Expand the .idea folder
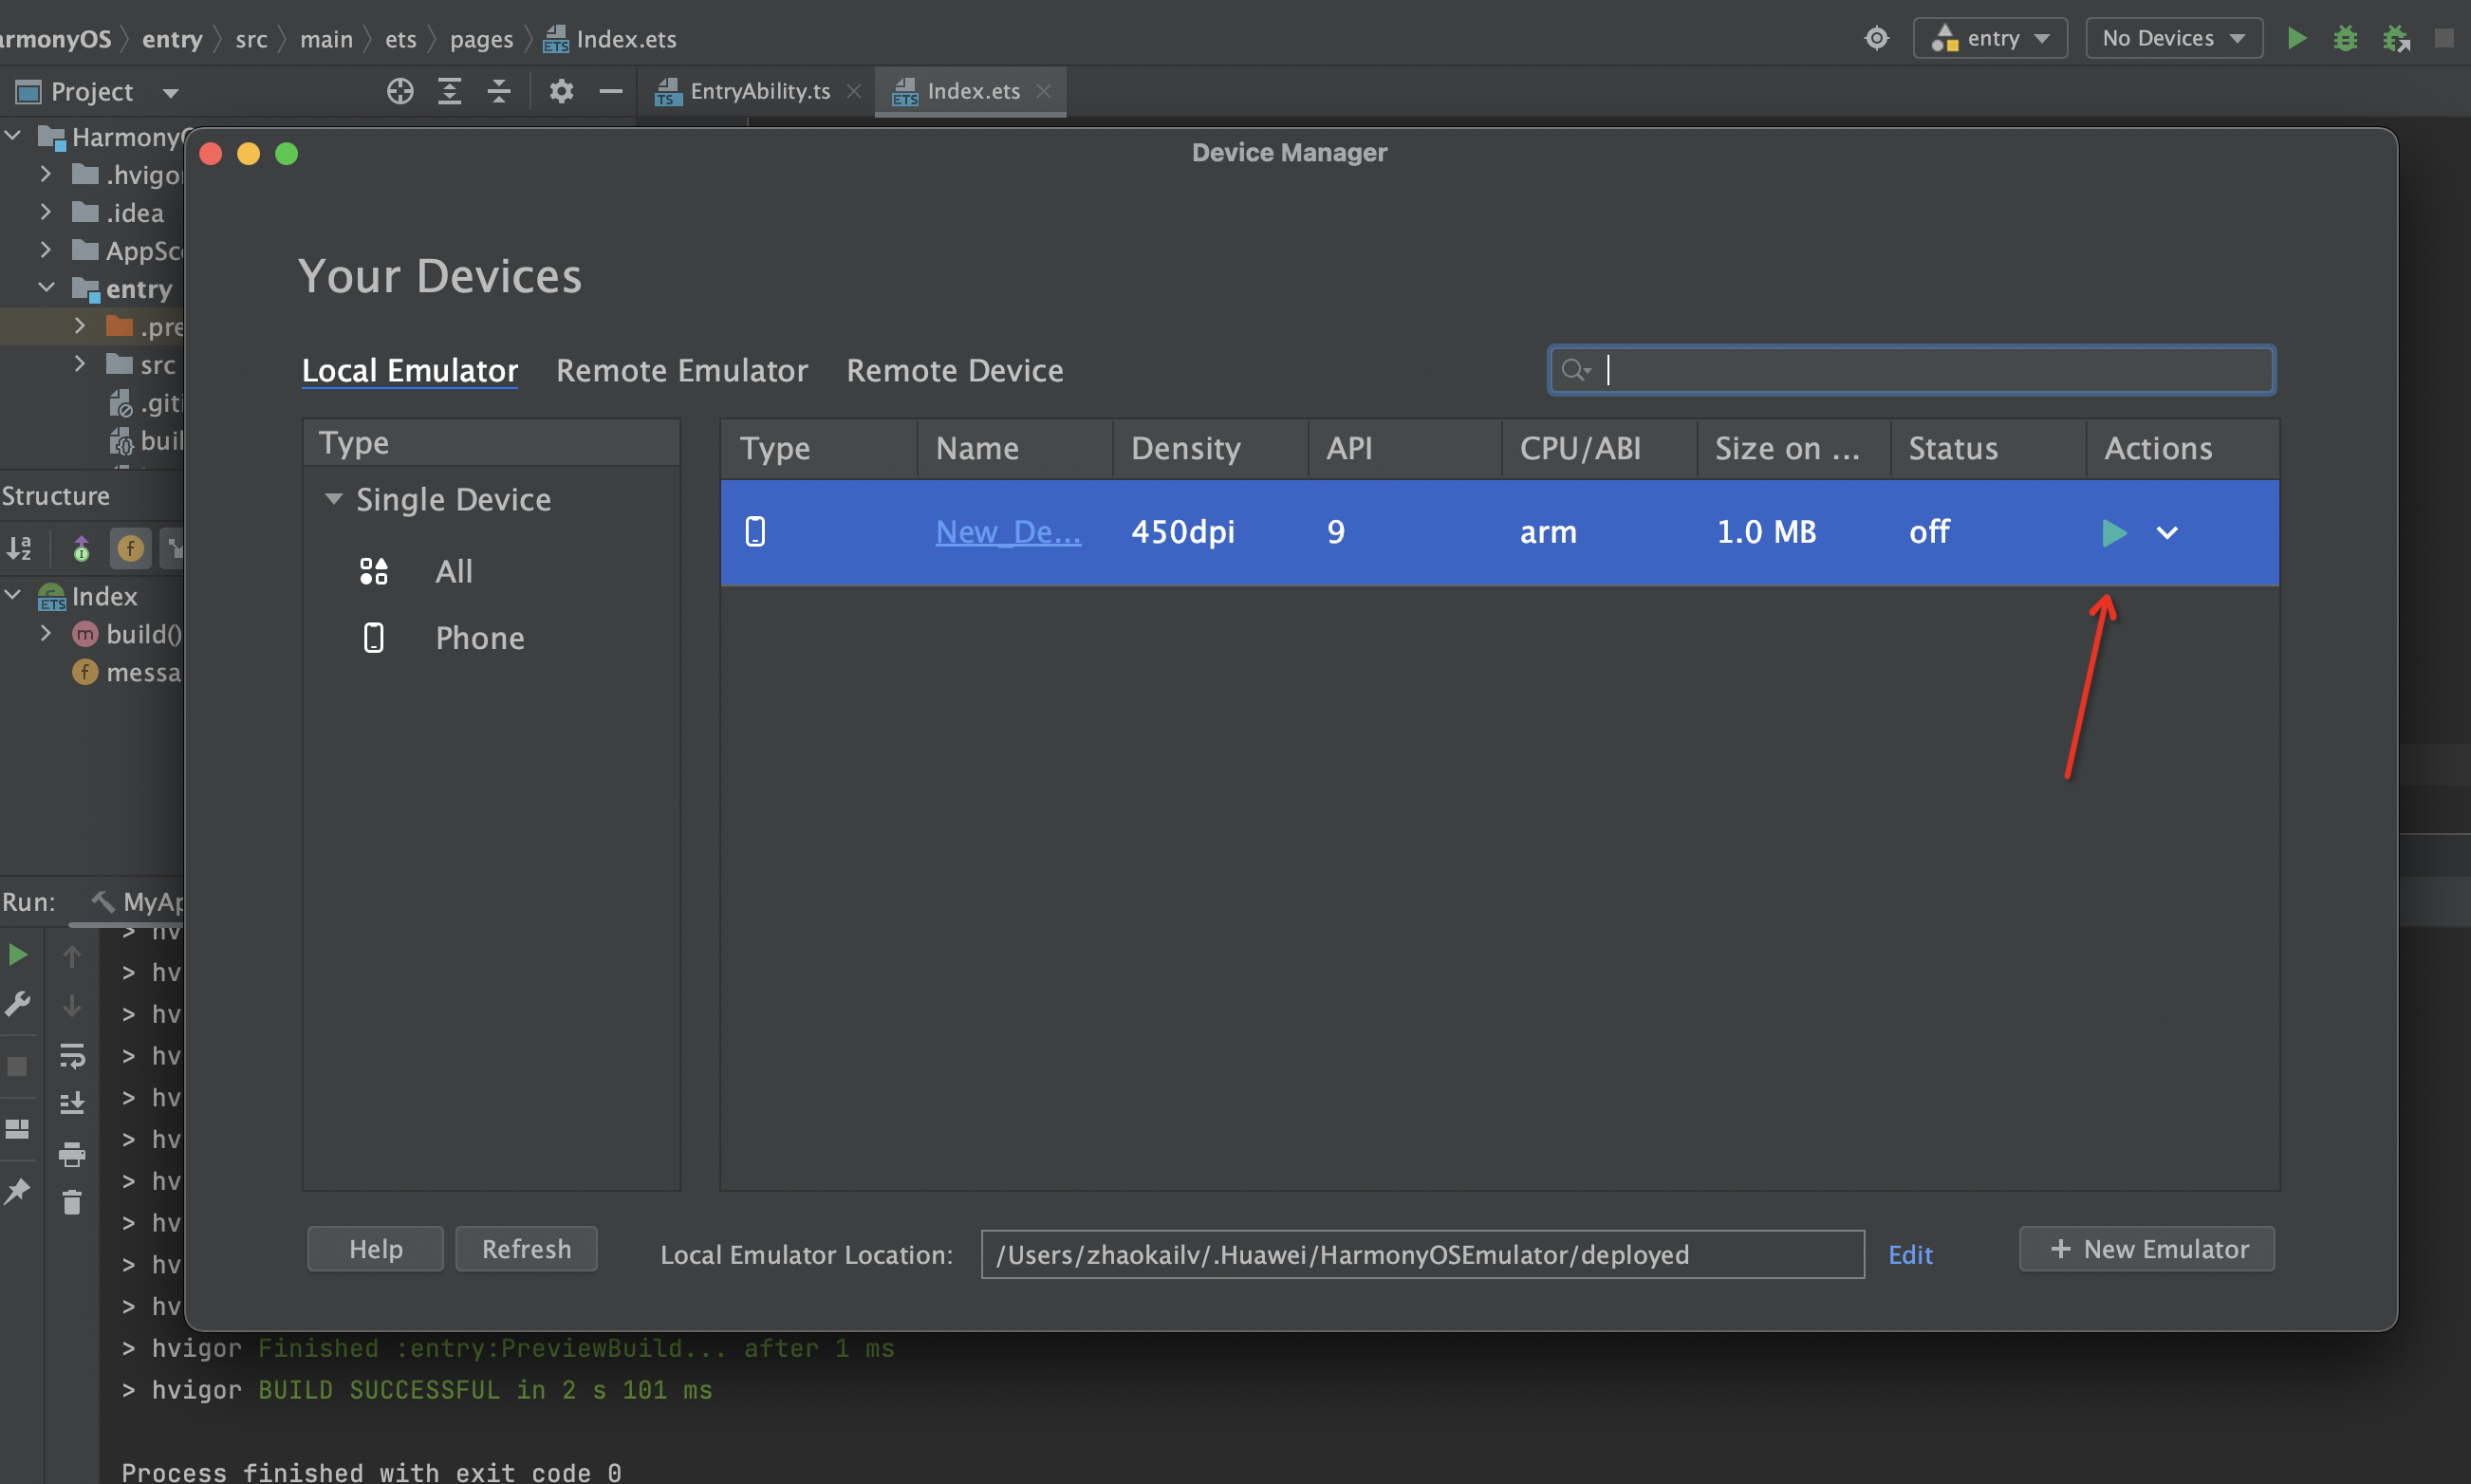The width and height of the screenshot is (2471, 1484). tap(45, 211)
